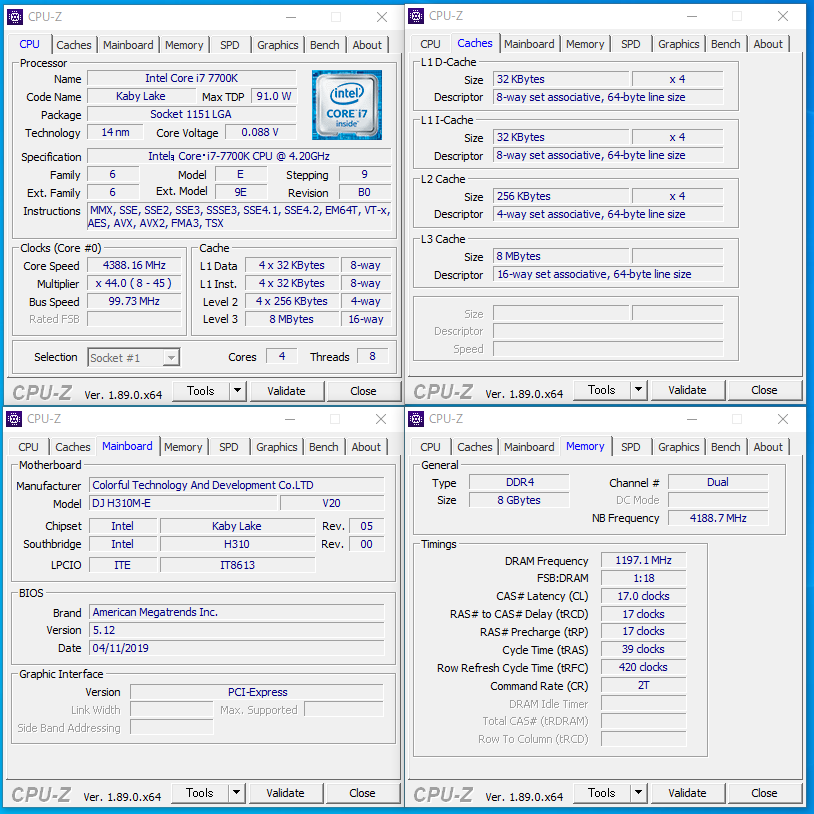814x814 pixels.
Task: Select About tab in Mainboard window
Action: [366, 447]
